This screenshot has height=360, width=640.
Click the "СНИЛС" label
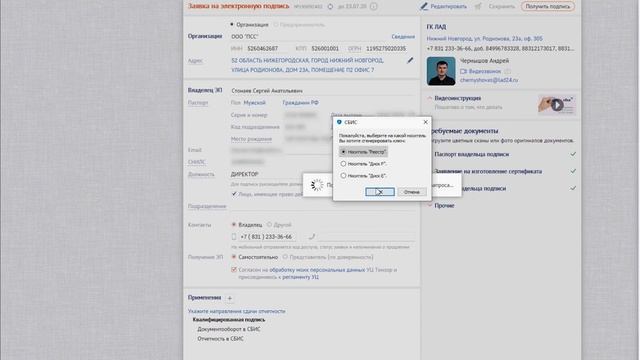[197, 162]
